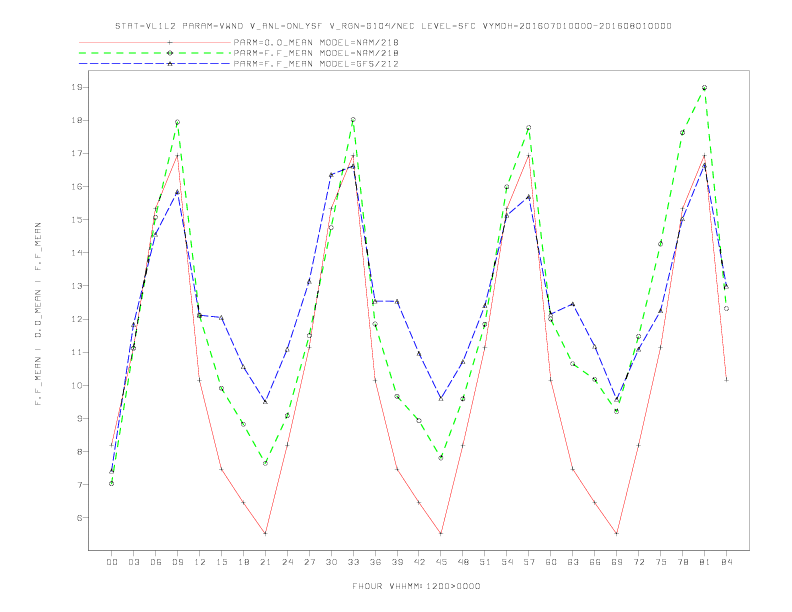
Task: Click y-axis tick label 19
Action: point(76,87)
